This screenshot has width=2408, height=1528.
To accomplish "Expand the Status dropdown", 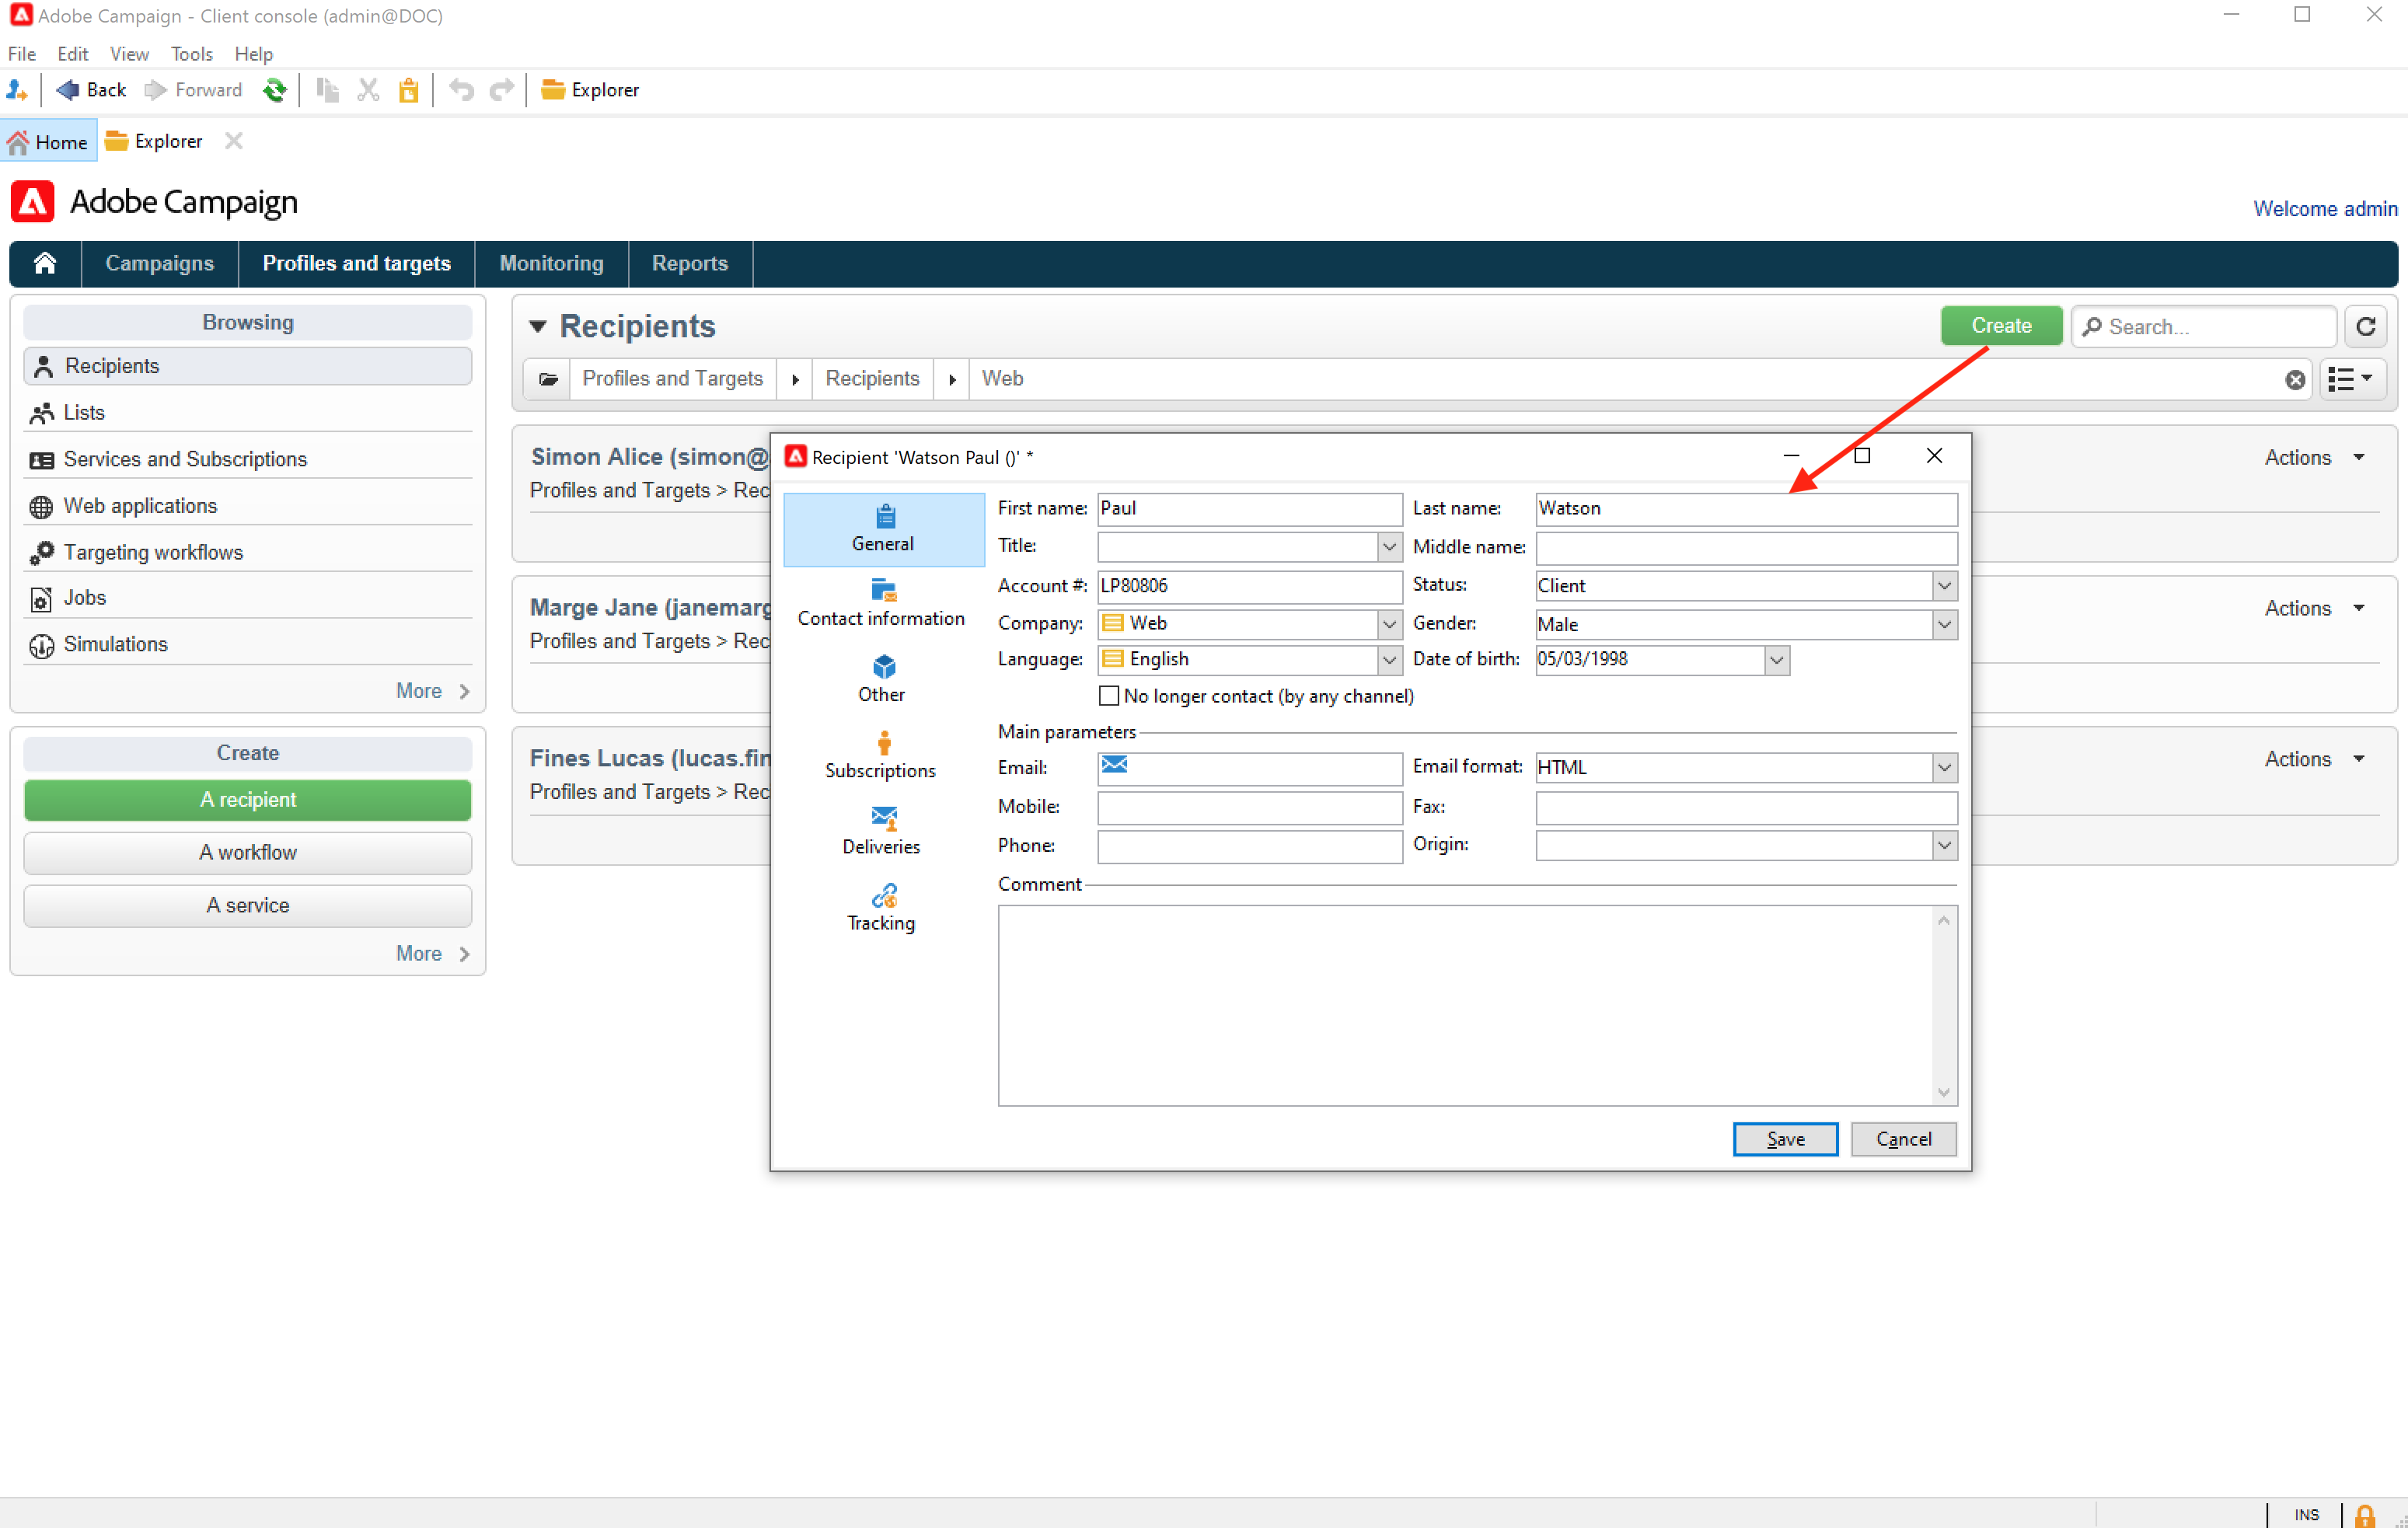I will [1943, 586].
